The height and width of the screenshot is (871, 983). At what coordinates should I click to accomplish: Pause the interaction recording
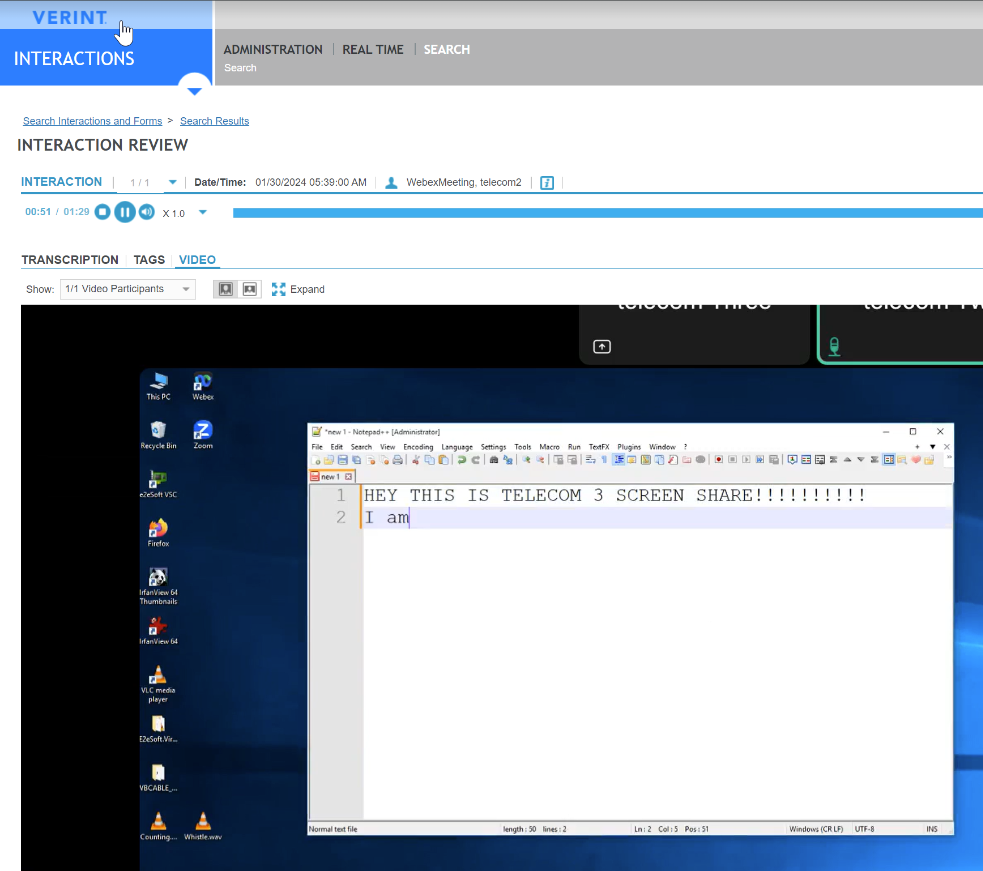click(x=124, y=212)
